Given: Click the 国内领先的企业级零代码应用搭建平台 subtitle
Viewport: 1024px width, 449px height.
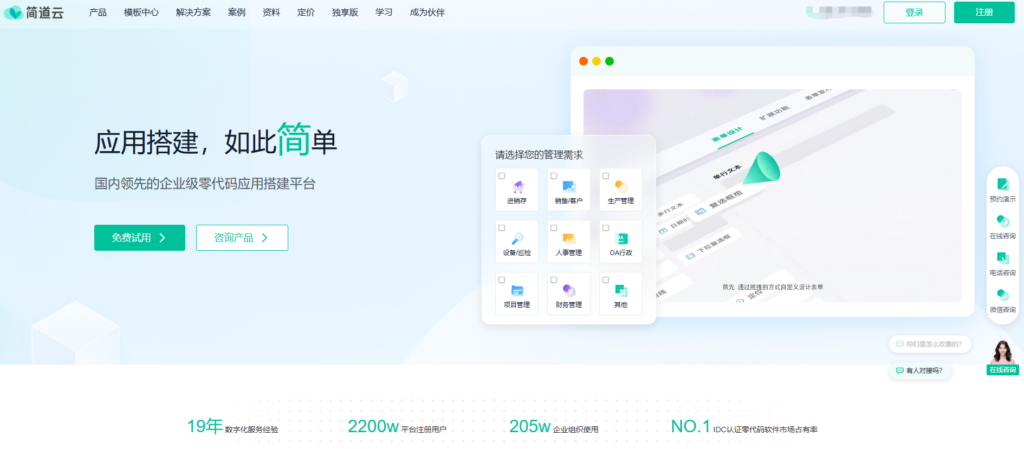Looking at the screenshot, I should coord(205,184).
